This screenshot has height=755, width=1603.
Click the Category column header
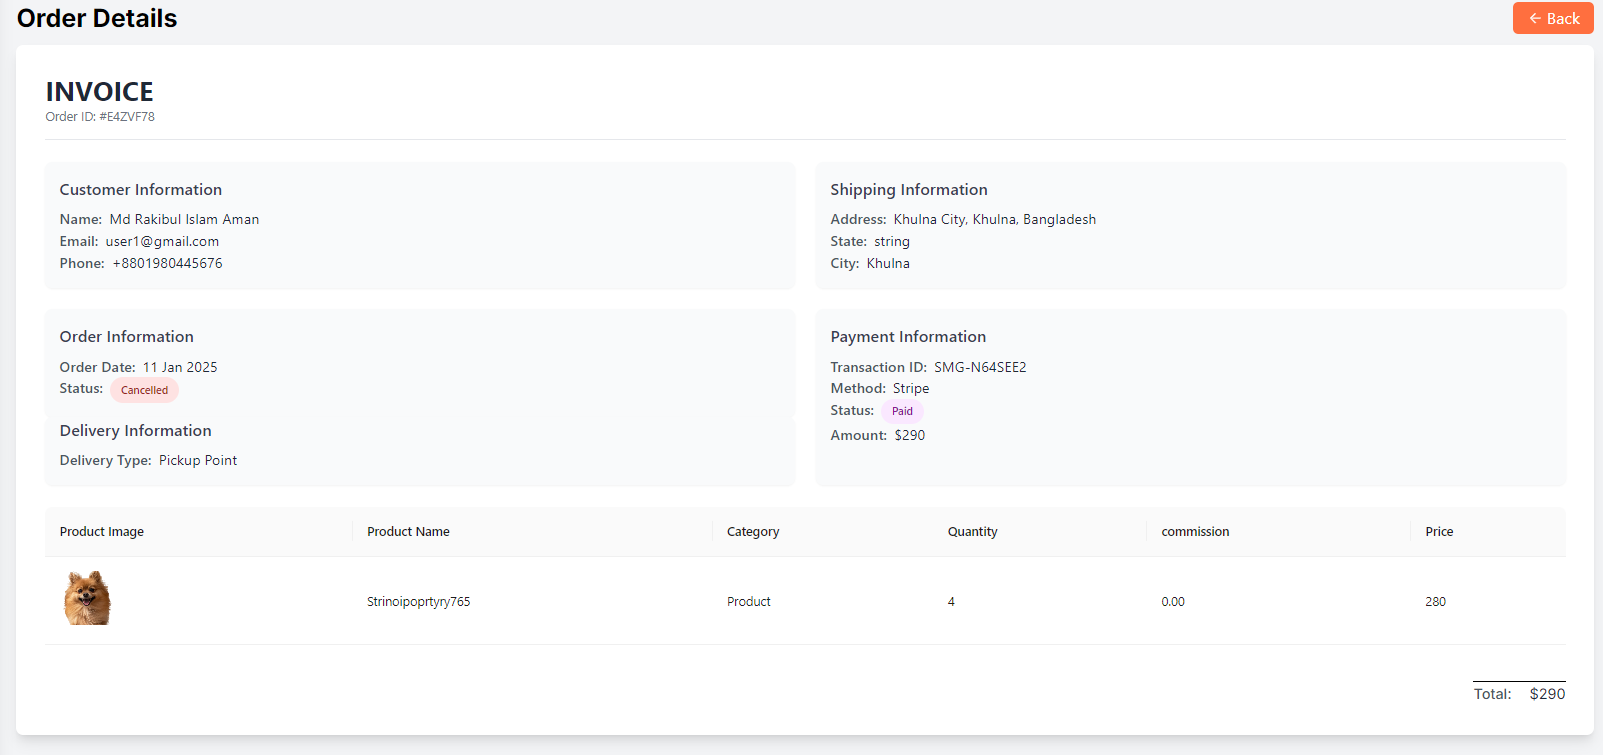click(x=753, y=532)
